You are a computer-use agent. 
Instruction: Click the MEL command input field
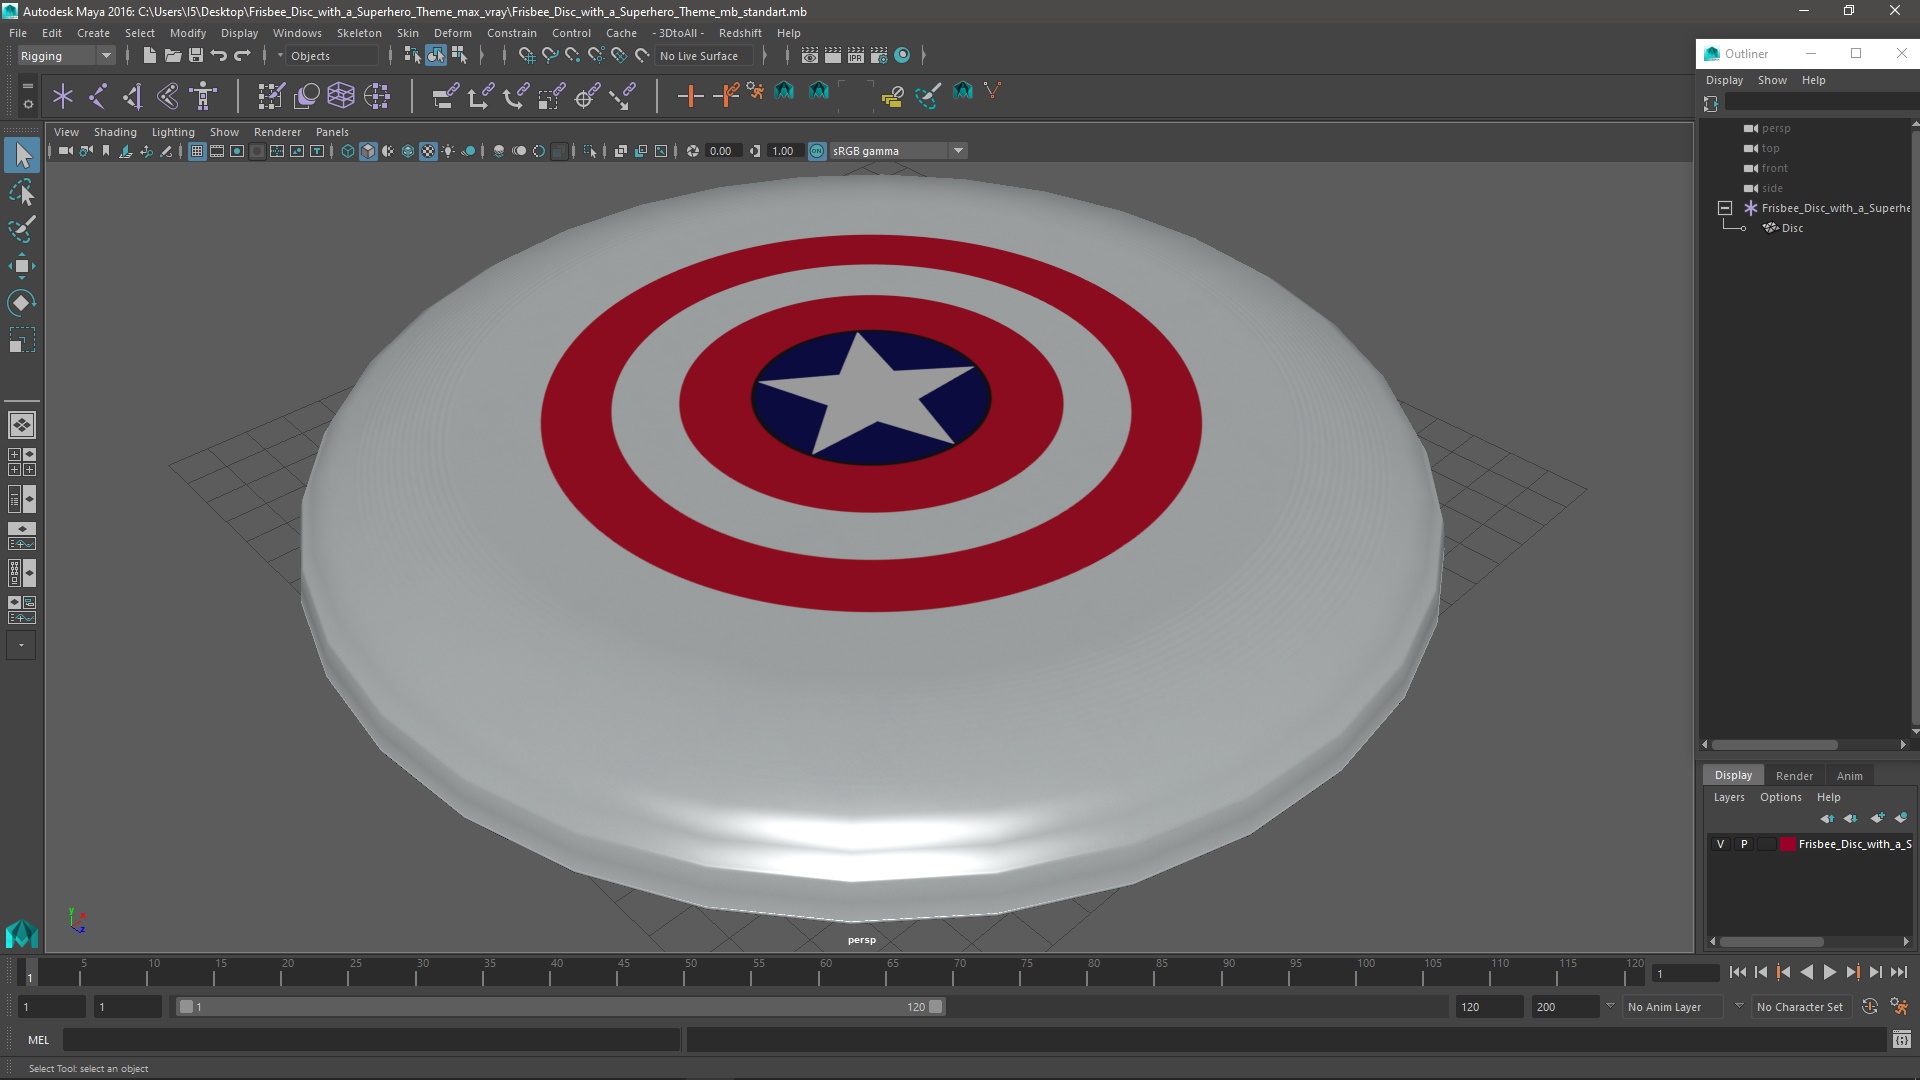(x=371, y=1040)
